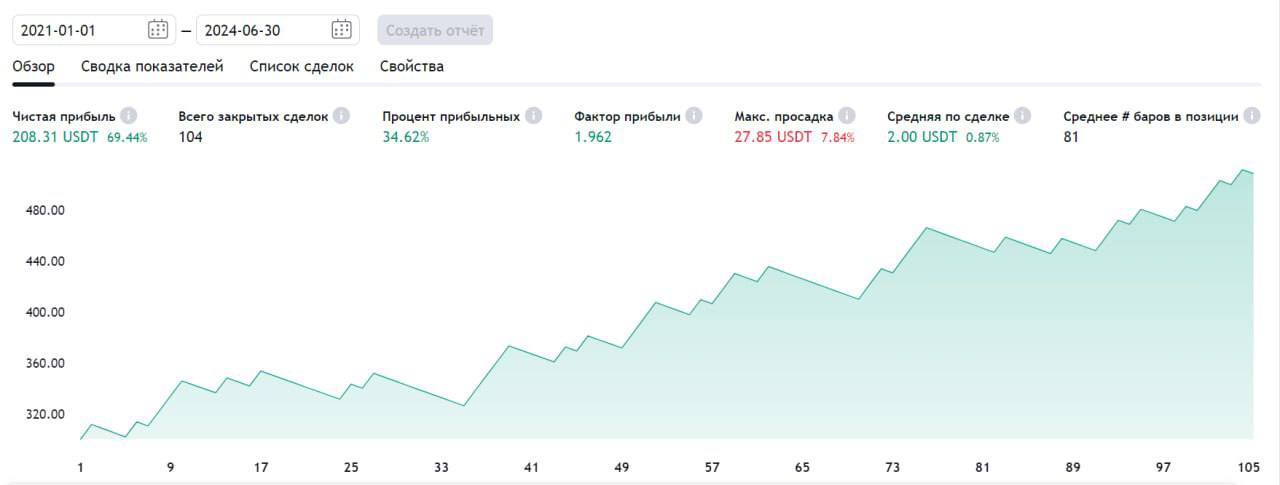Open the Сводка показателей tab
The height and width of the screenshot is (485, 1280).
click(x=152, y=67)
